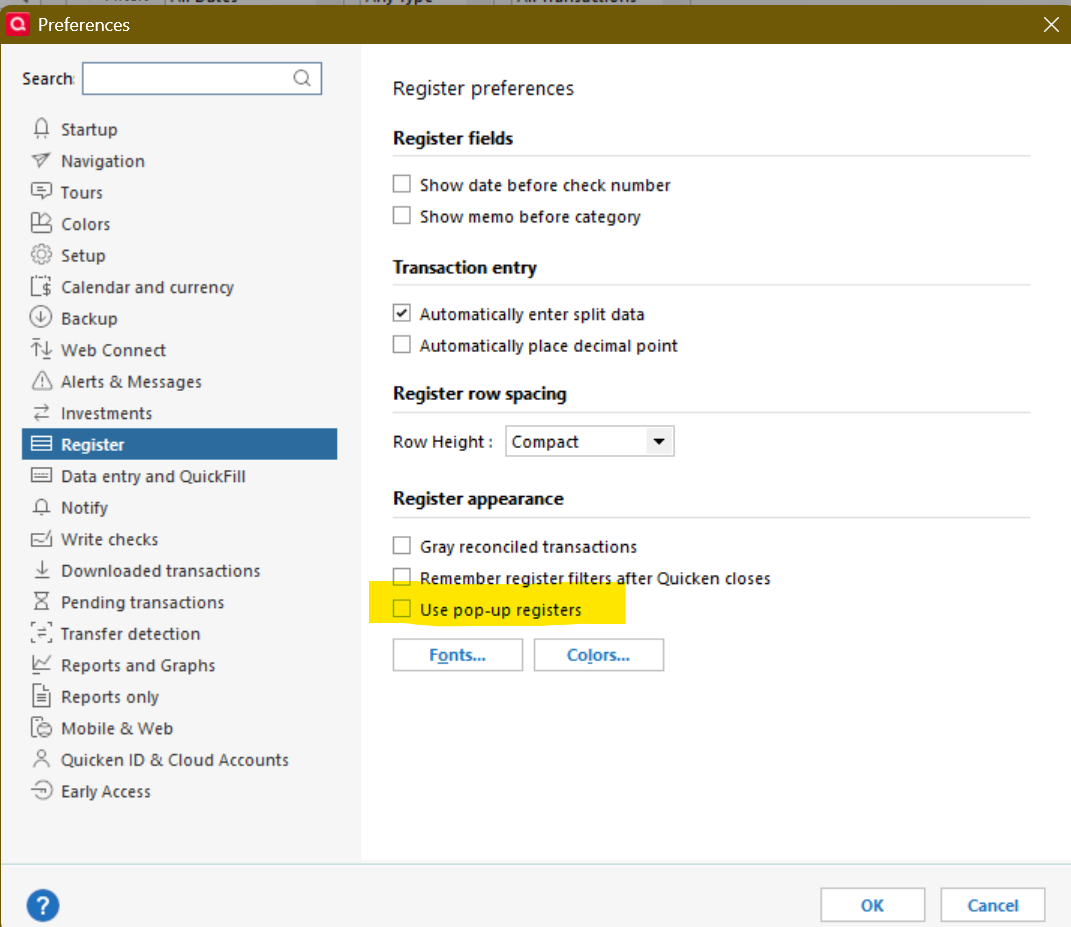Click the Write checks pen icon
1071x927 pixels.
pos(41,538)
